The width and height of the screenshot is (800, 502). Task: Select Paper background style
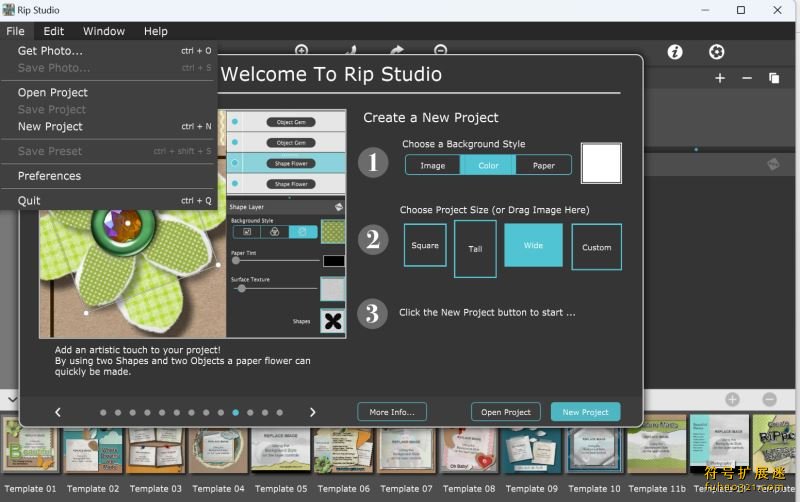click(x=544, y=165)
